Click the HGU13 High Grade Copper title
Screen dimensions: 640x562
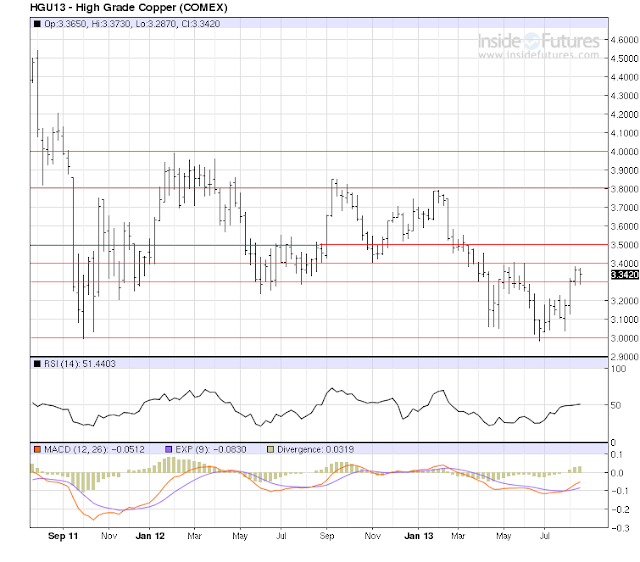pyautogui.click(x=129, y=7)
